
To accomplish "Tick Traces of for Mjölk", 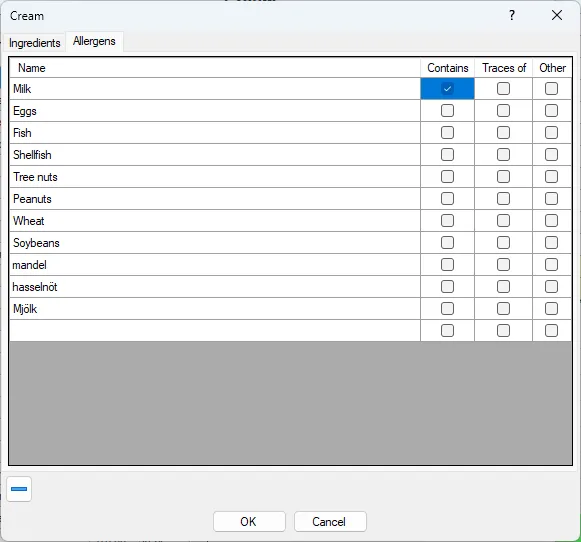I will click(x=503, y=309).
